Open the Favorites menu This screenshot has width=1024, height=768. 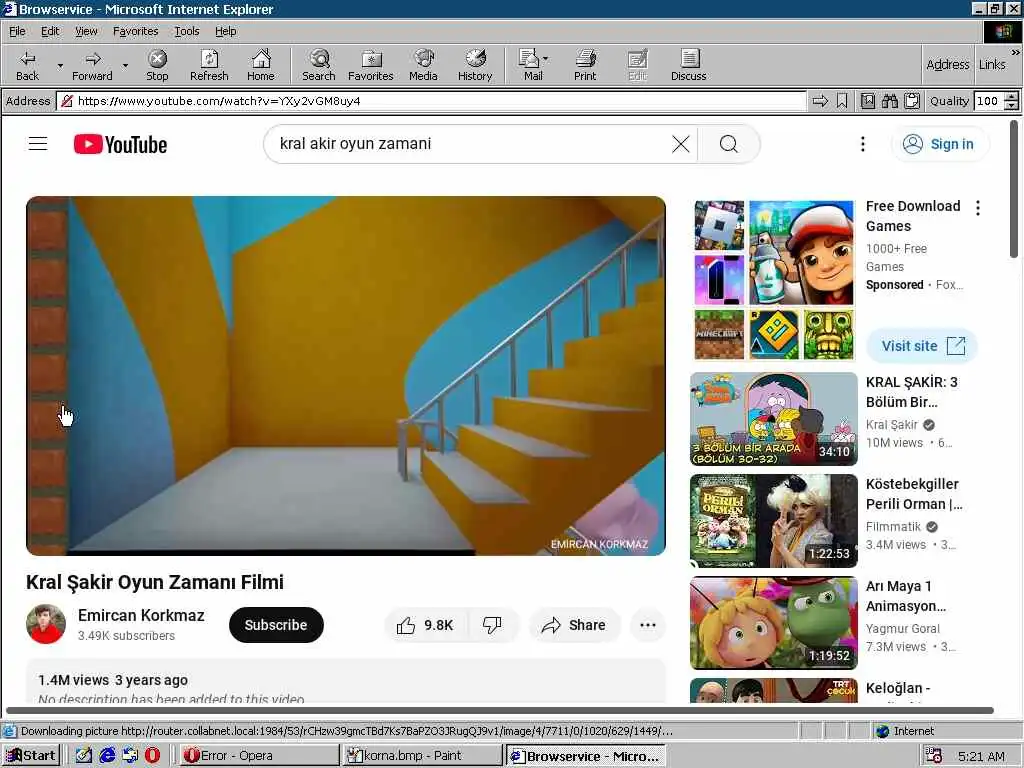point(135,31)
